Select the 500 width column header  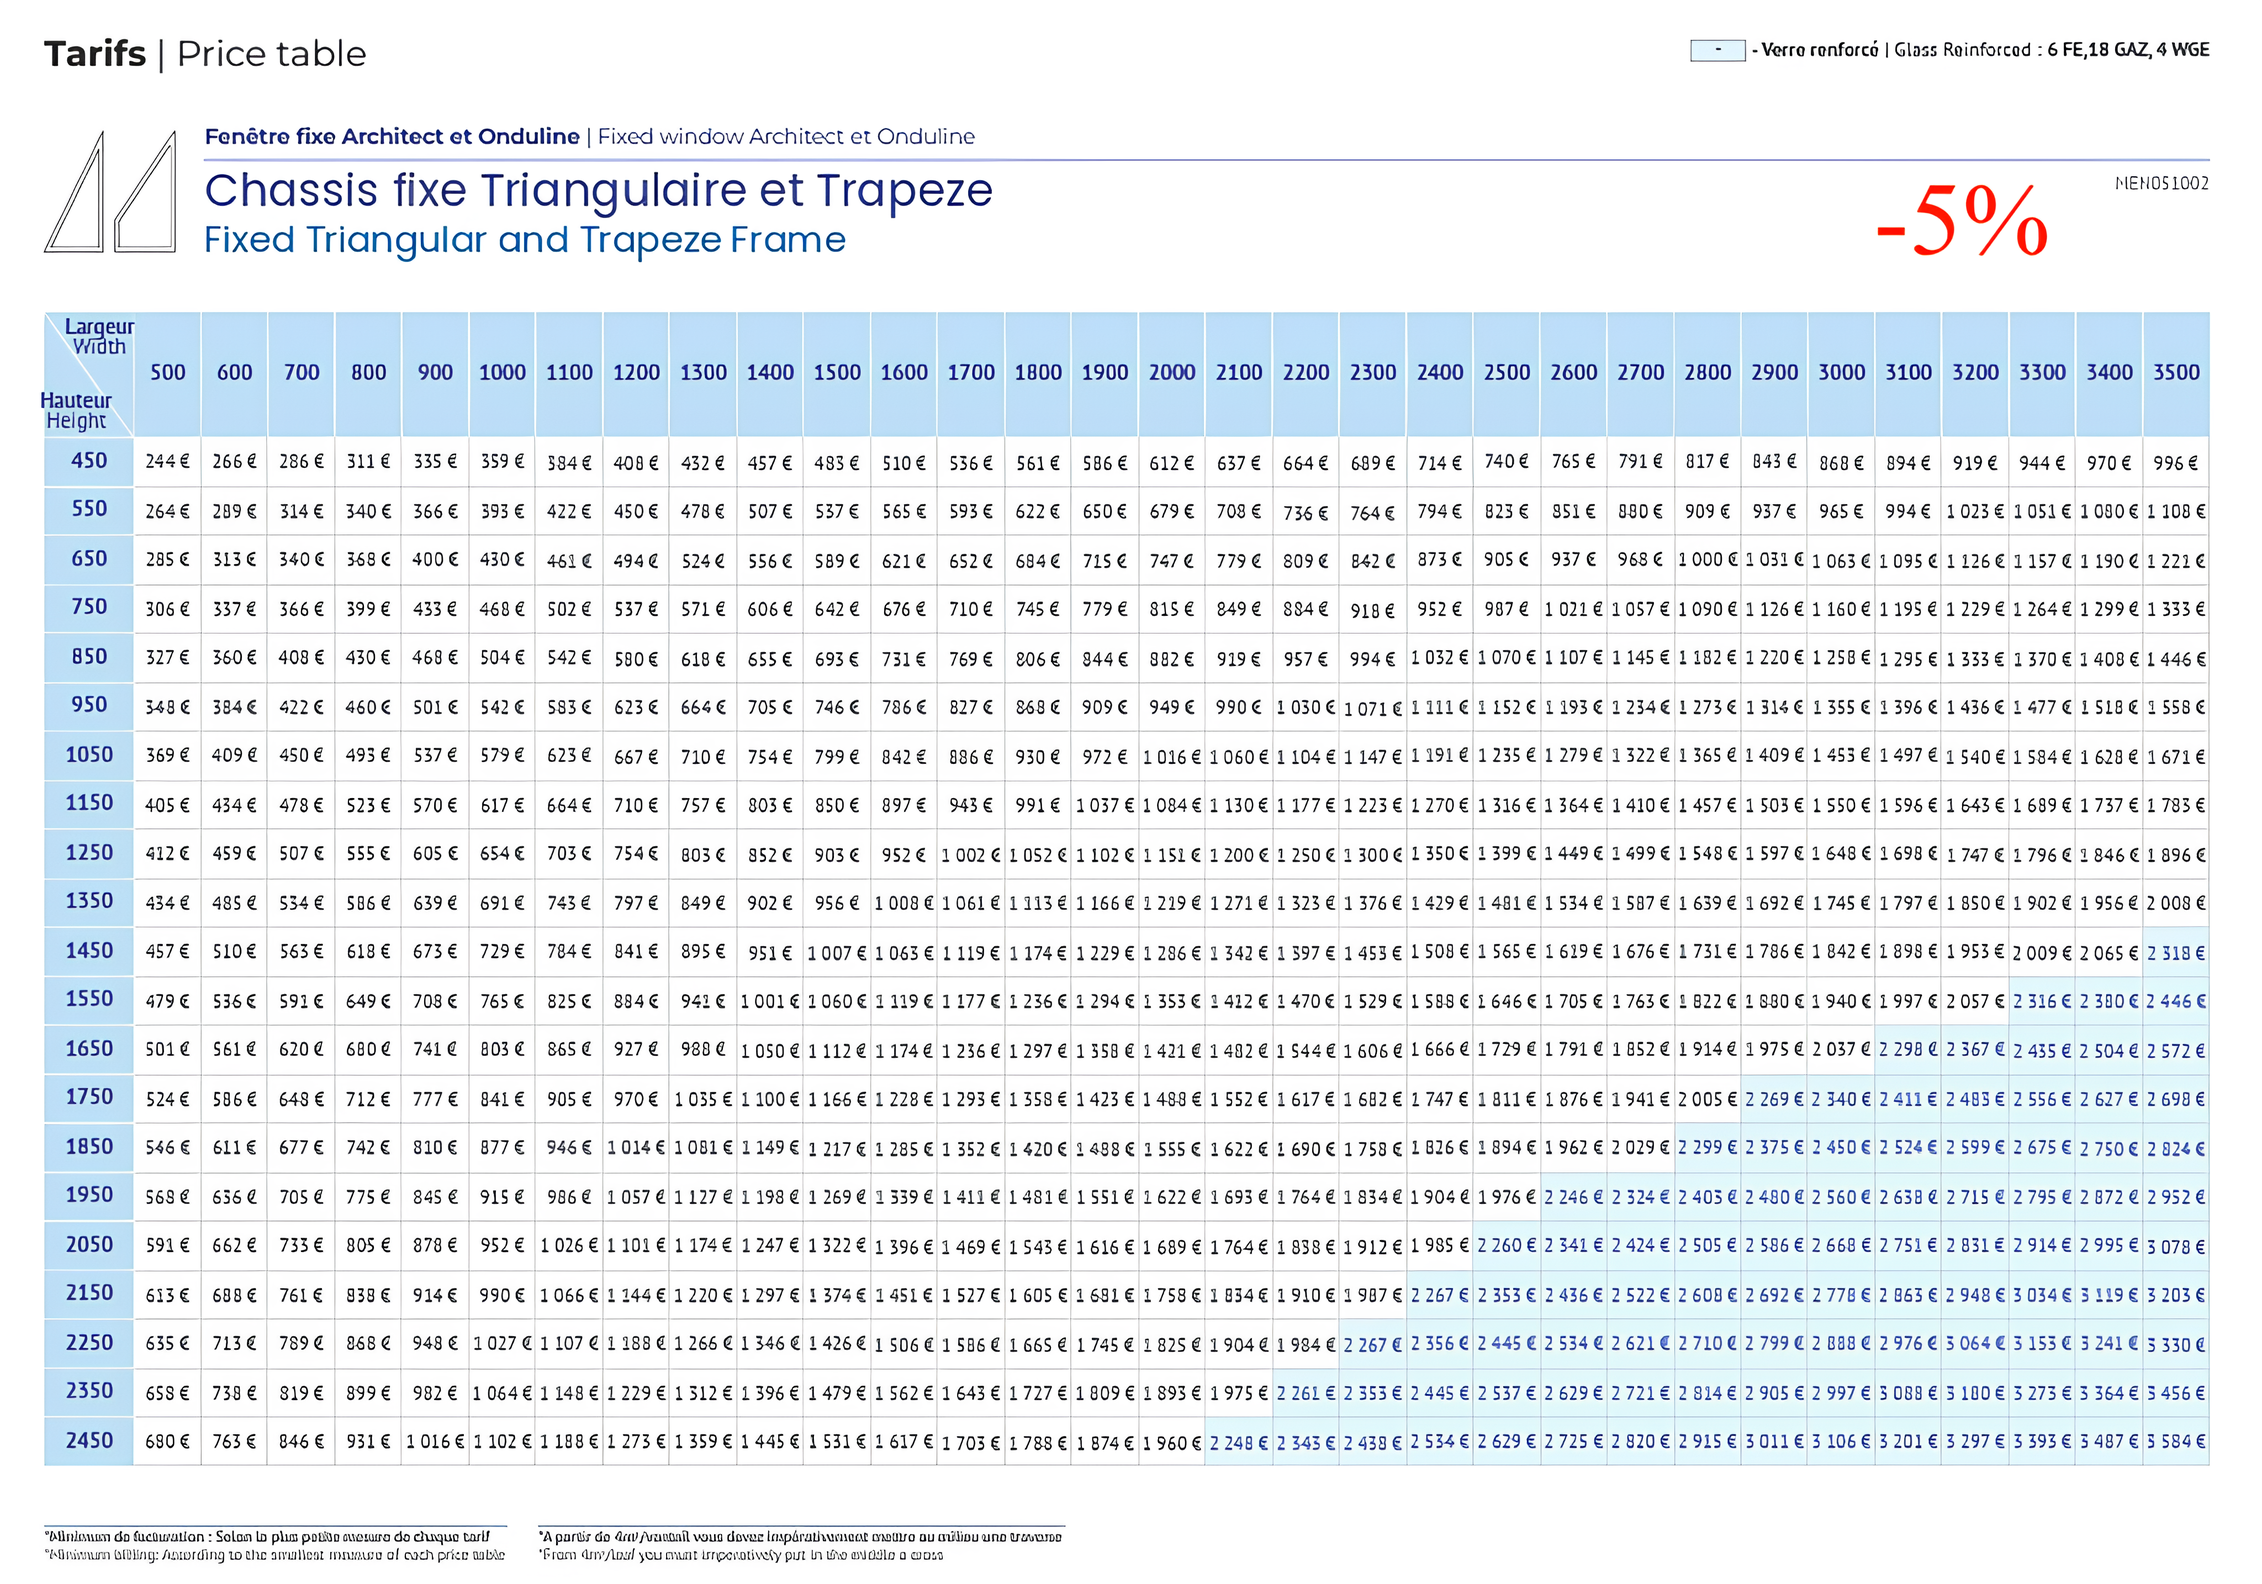(168, 373)
